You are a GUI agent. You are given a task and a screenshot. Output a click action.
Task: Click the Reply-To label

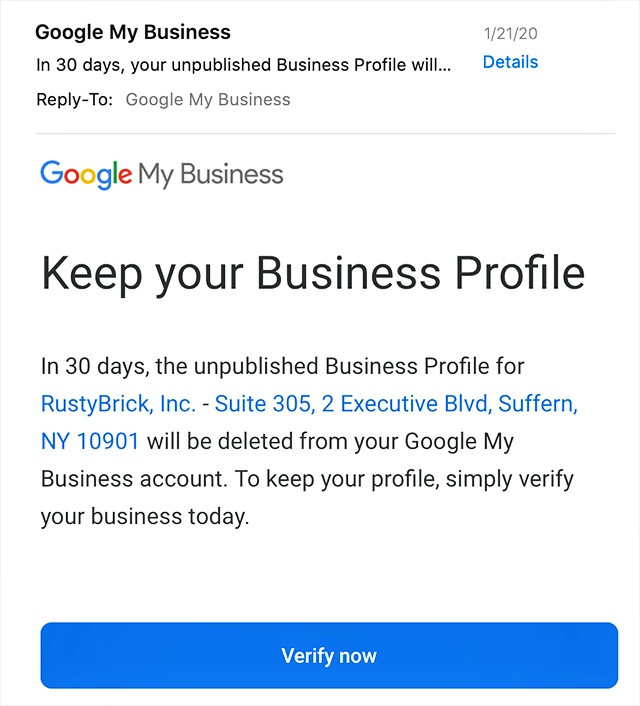[x=74, y=100]
